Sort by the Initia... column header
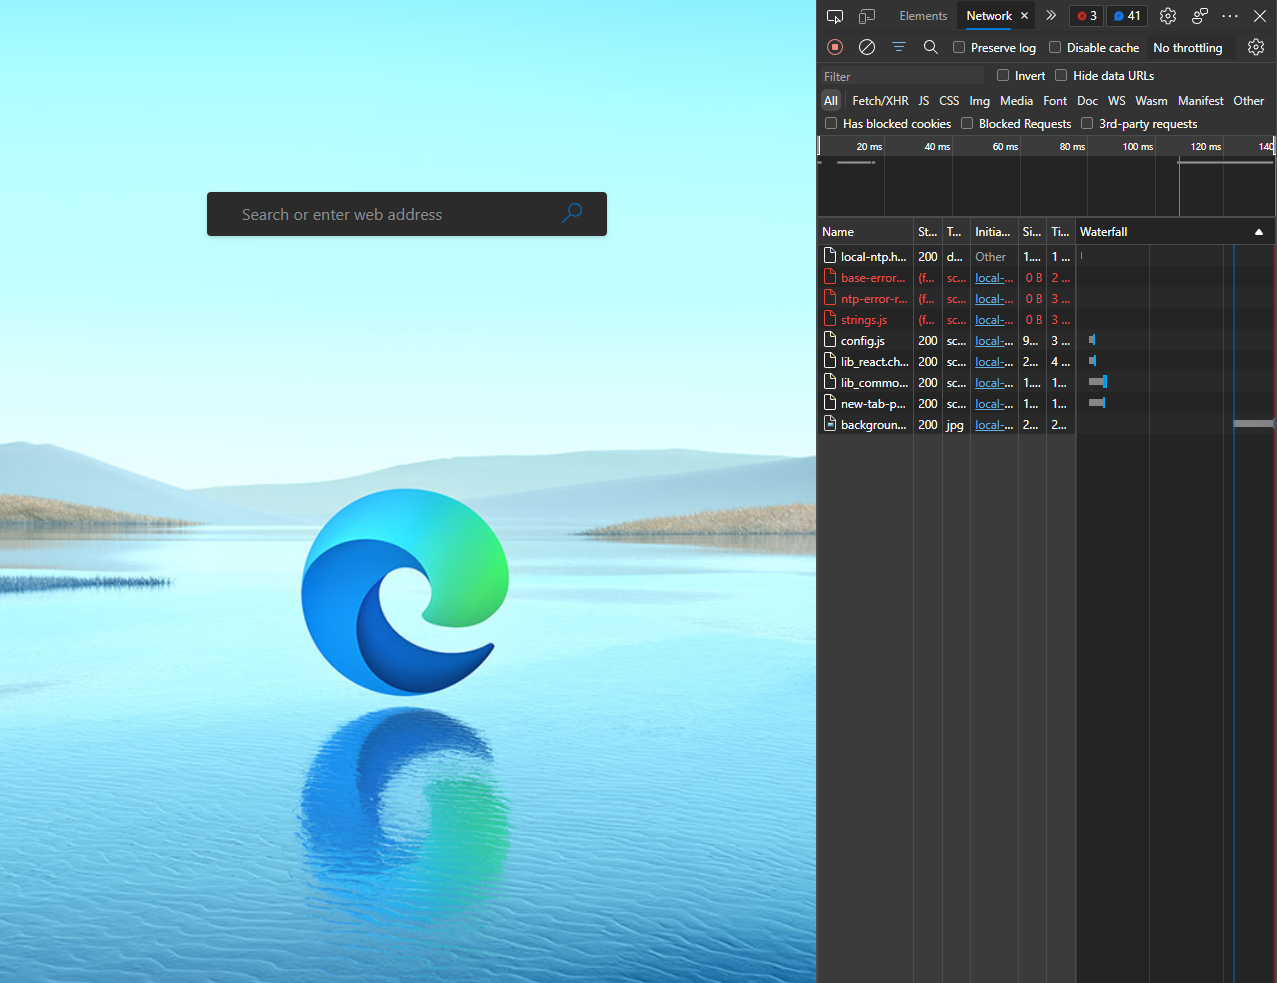 (x=994, y=232)
